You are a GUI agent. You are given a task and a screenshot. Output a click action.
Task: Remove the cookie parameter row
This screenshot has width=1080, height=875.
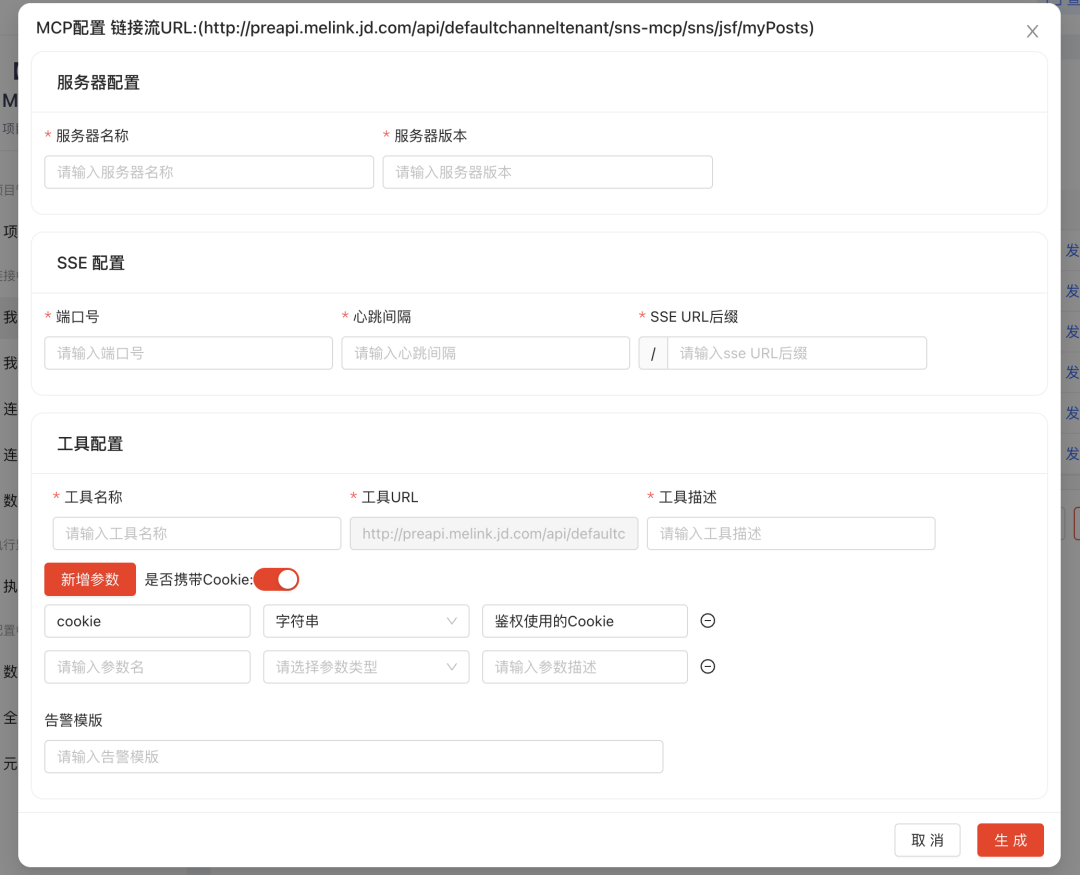(x=708, y=621)
